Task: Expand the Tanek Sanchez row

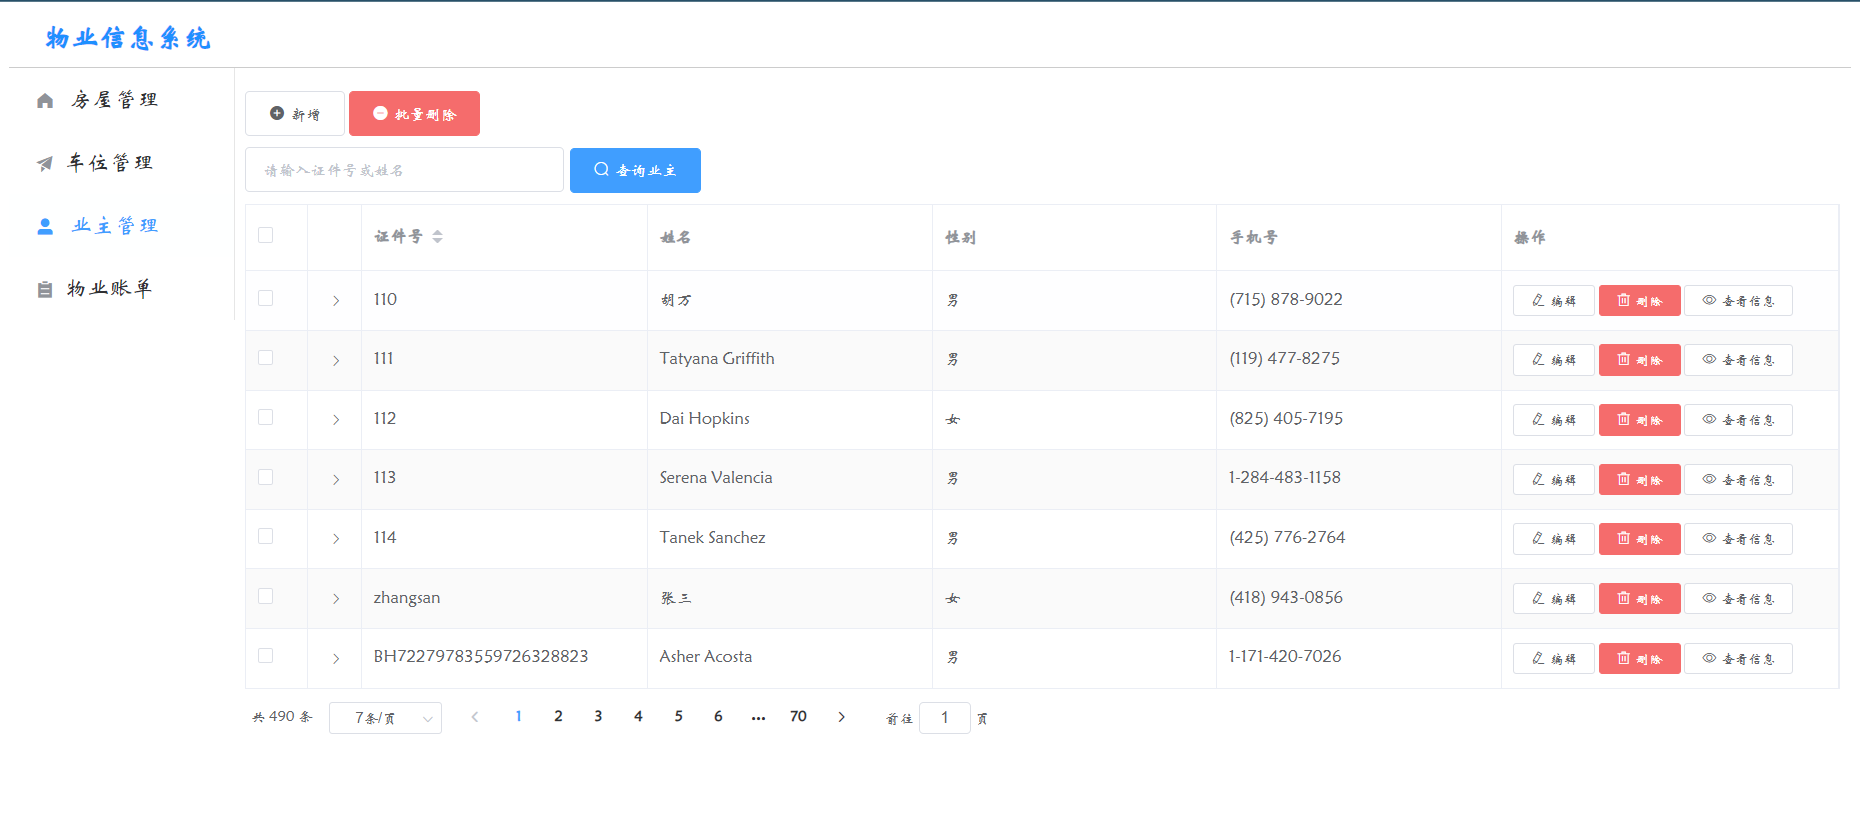Action: 336,539
